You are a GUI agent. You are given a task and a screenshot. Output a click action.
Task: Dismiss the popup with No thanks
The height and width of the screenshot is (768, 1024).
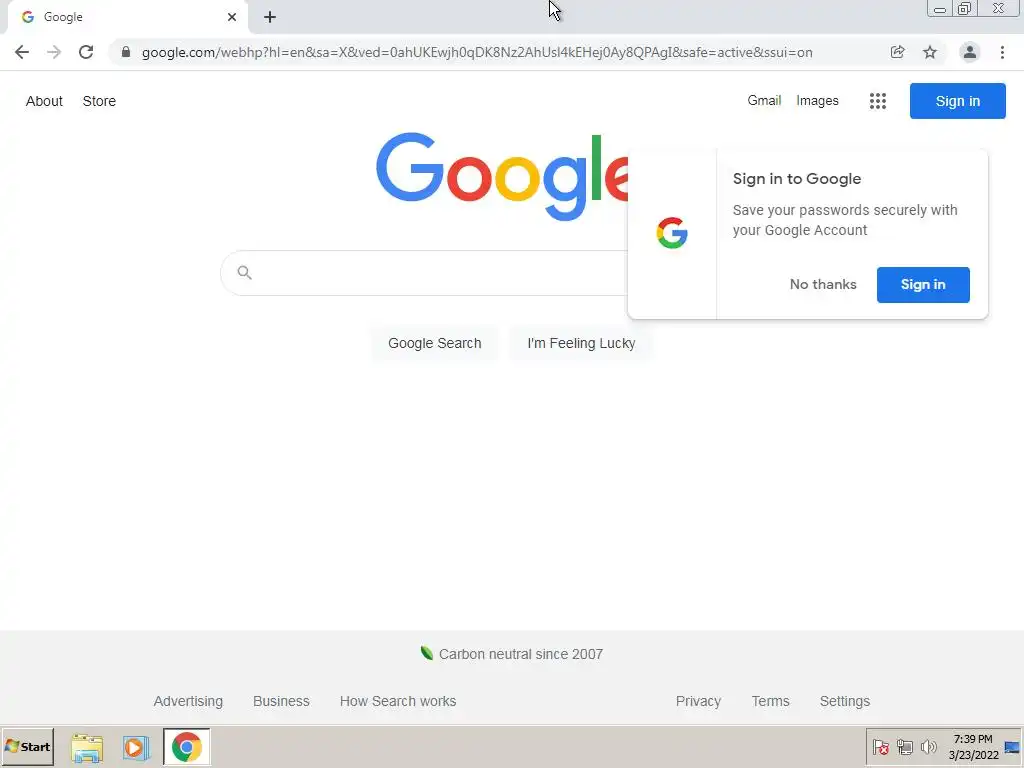(823, 285)
